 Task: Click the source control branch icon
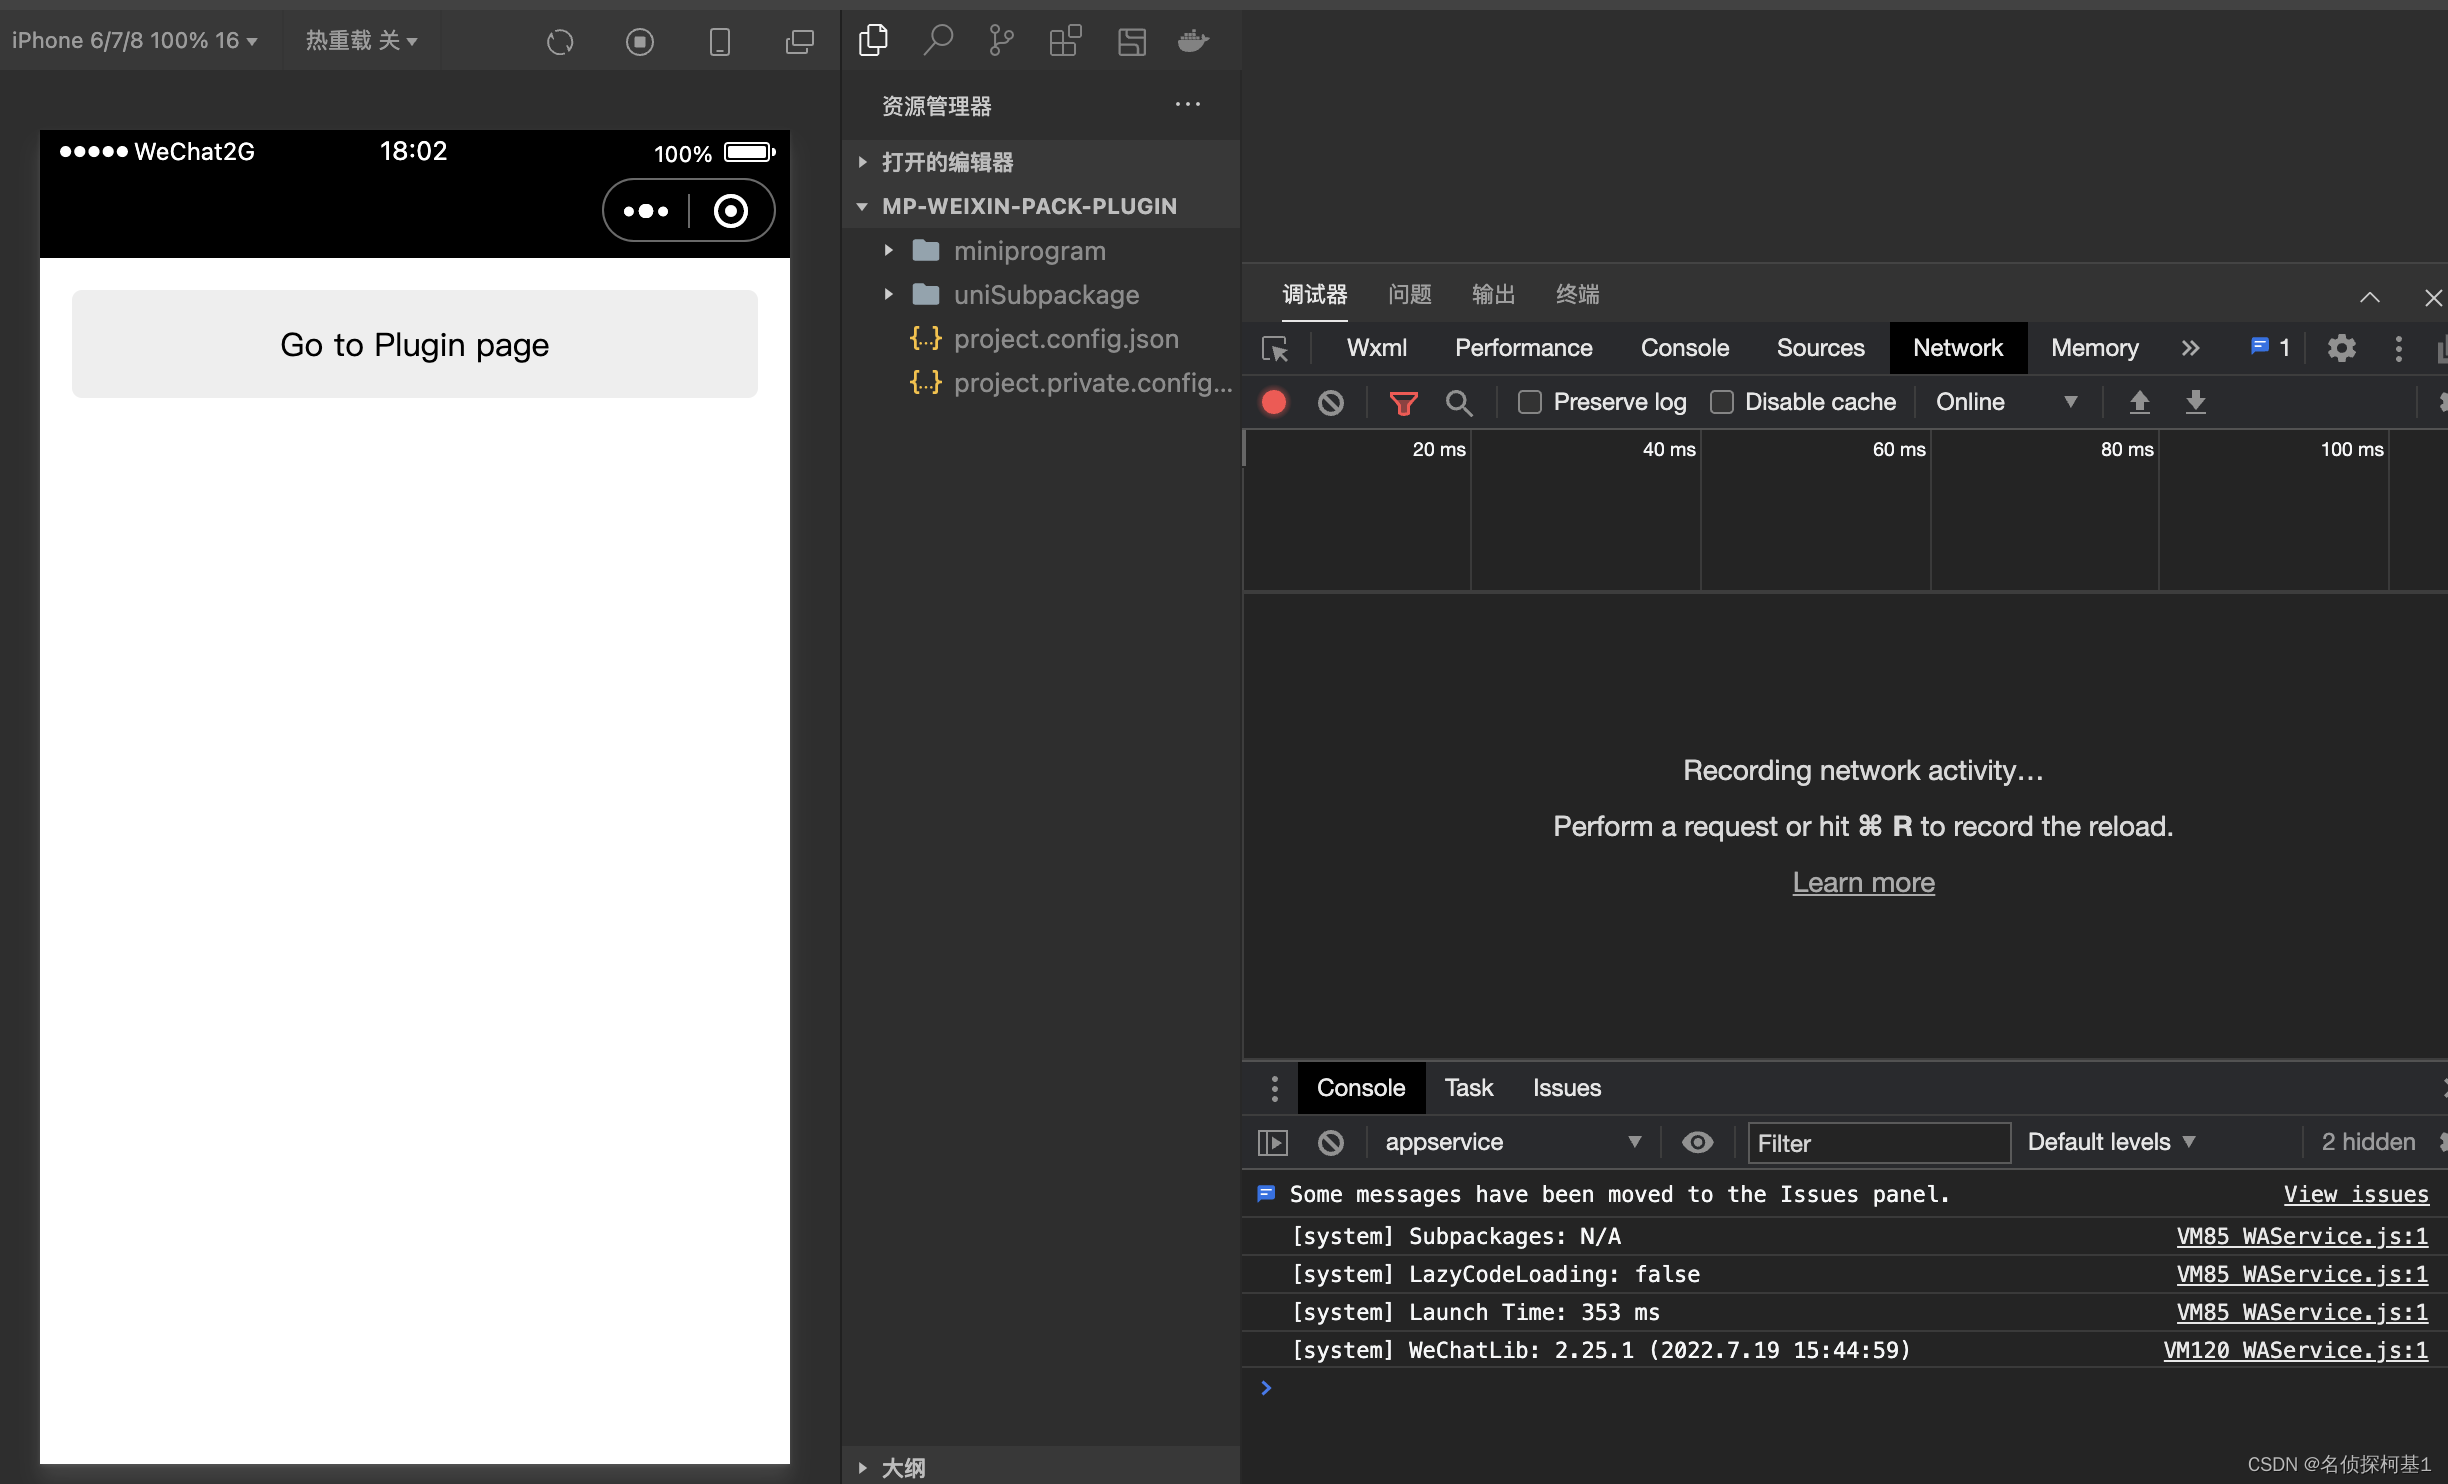(1001, 41)
